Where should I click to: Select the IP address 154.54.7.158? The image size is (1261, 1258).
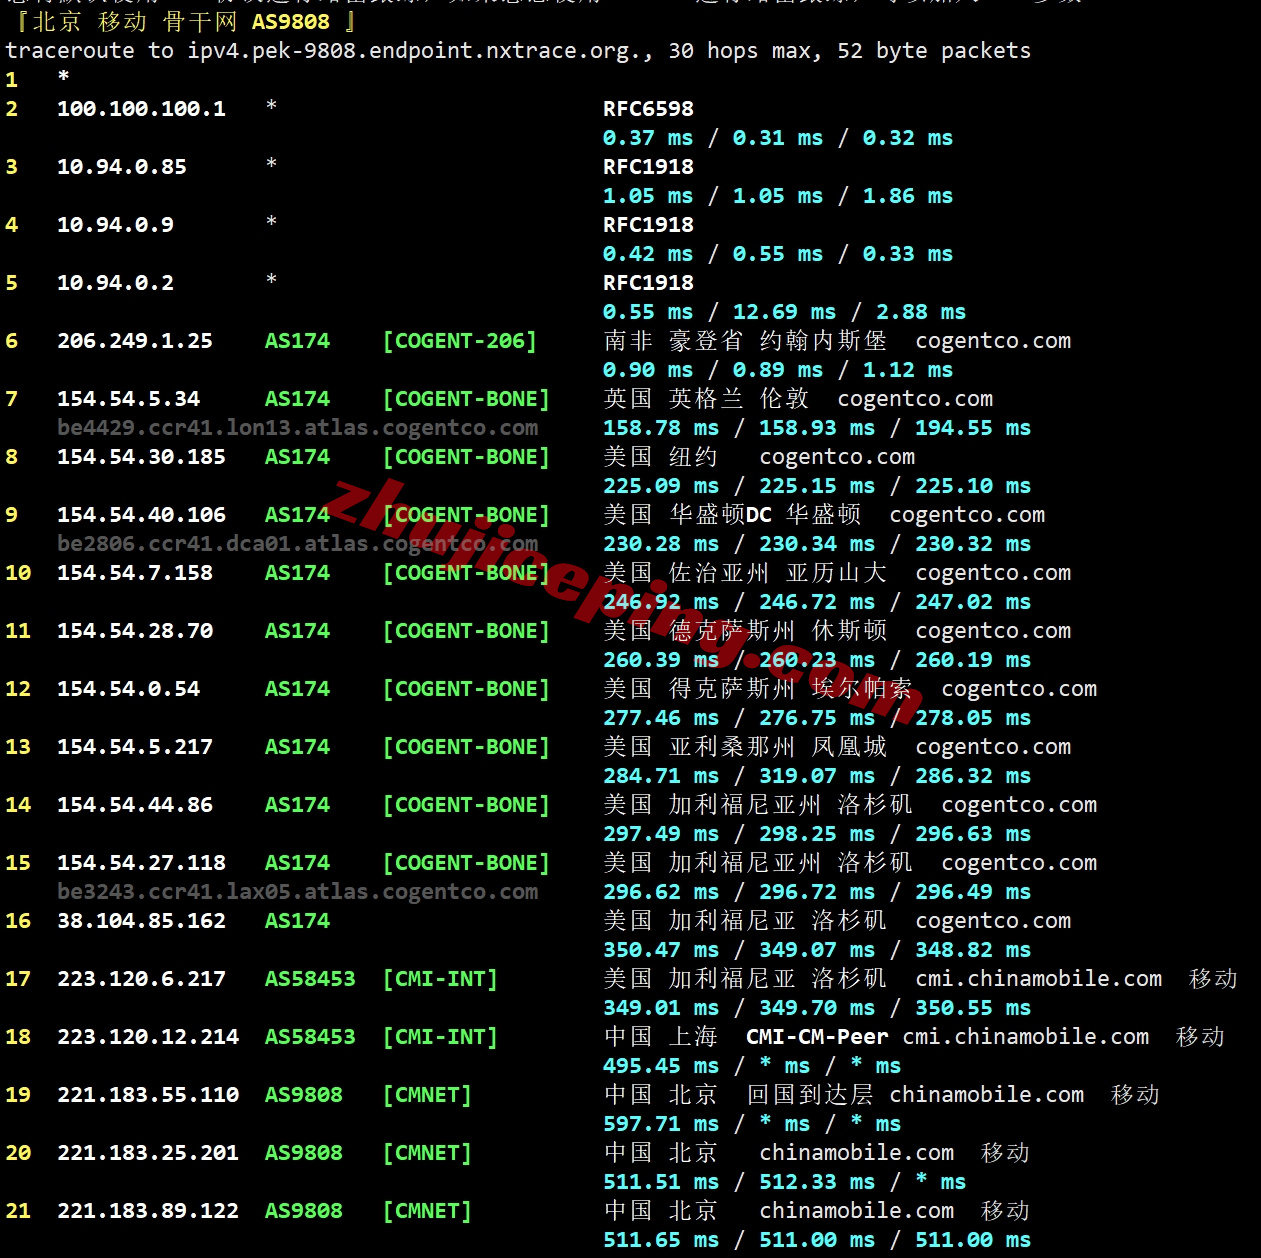[x=135, y=573]
